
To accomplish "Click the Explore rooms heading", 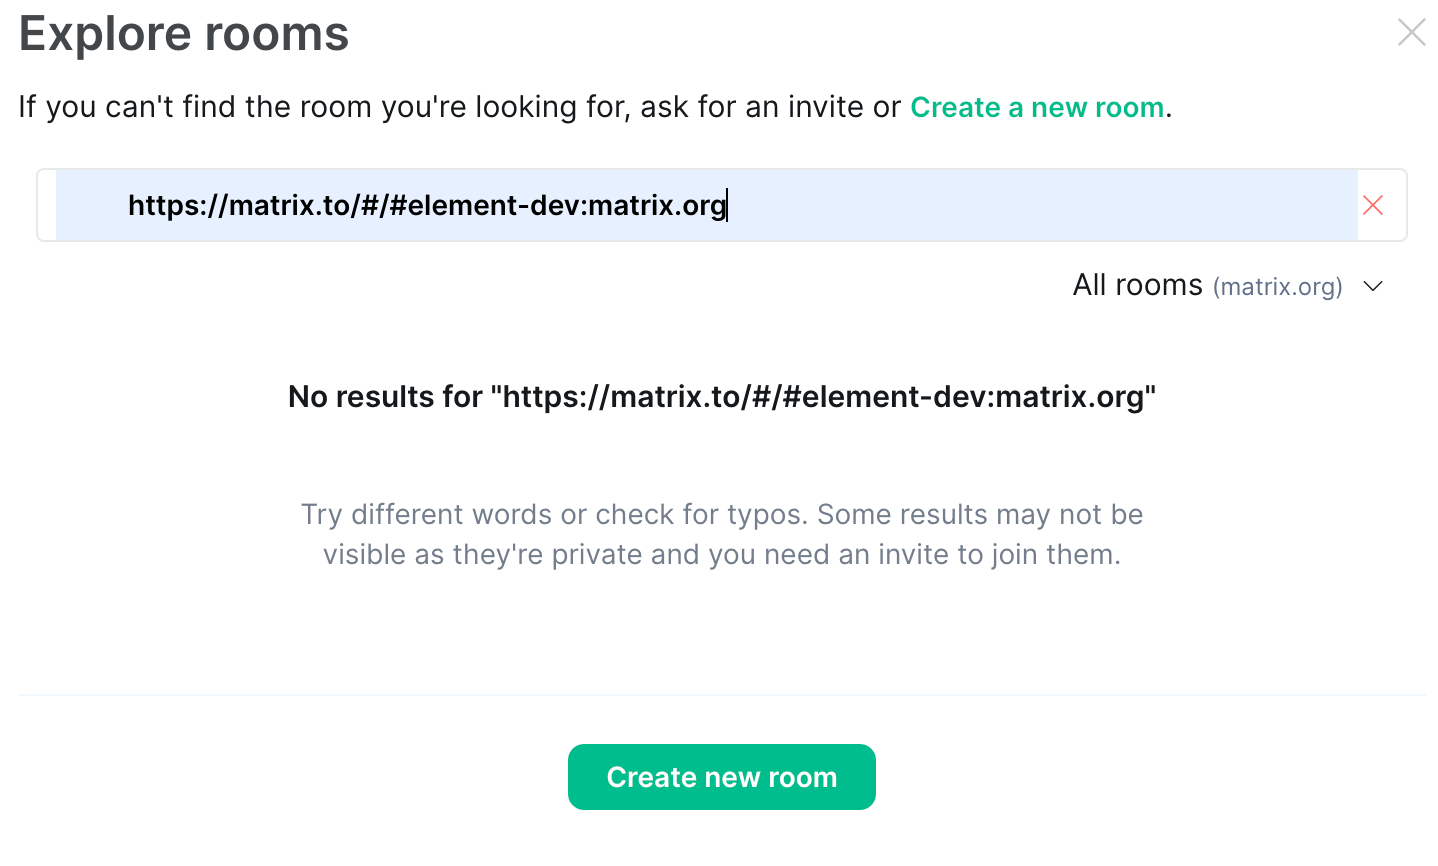I will point(184,33).
